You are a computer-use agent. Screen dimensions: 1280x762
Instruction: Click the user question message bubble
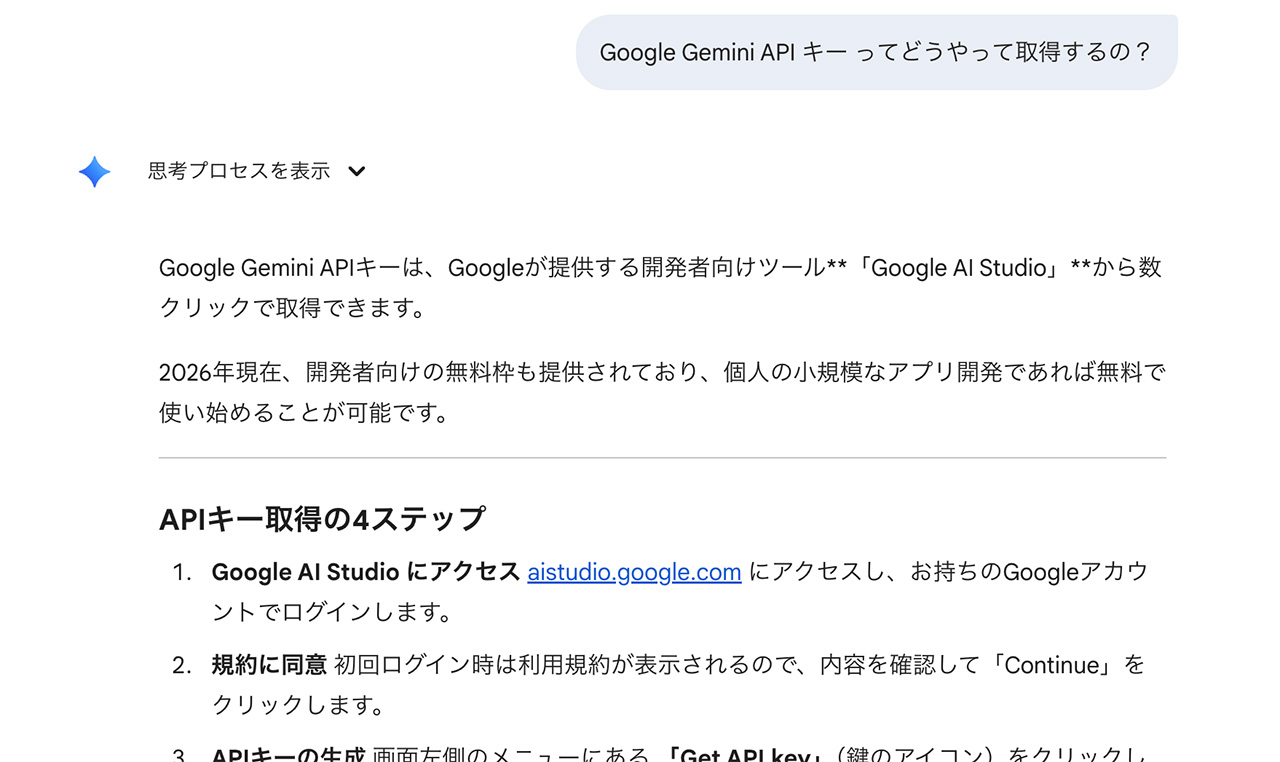[876, 52]
